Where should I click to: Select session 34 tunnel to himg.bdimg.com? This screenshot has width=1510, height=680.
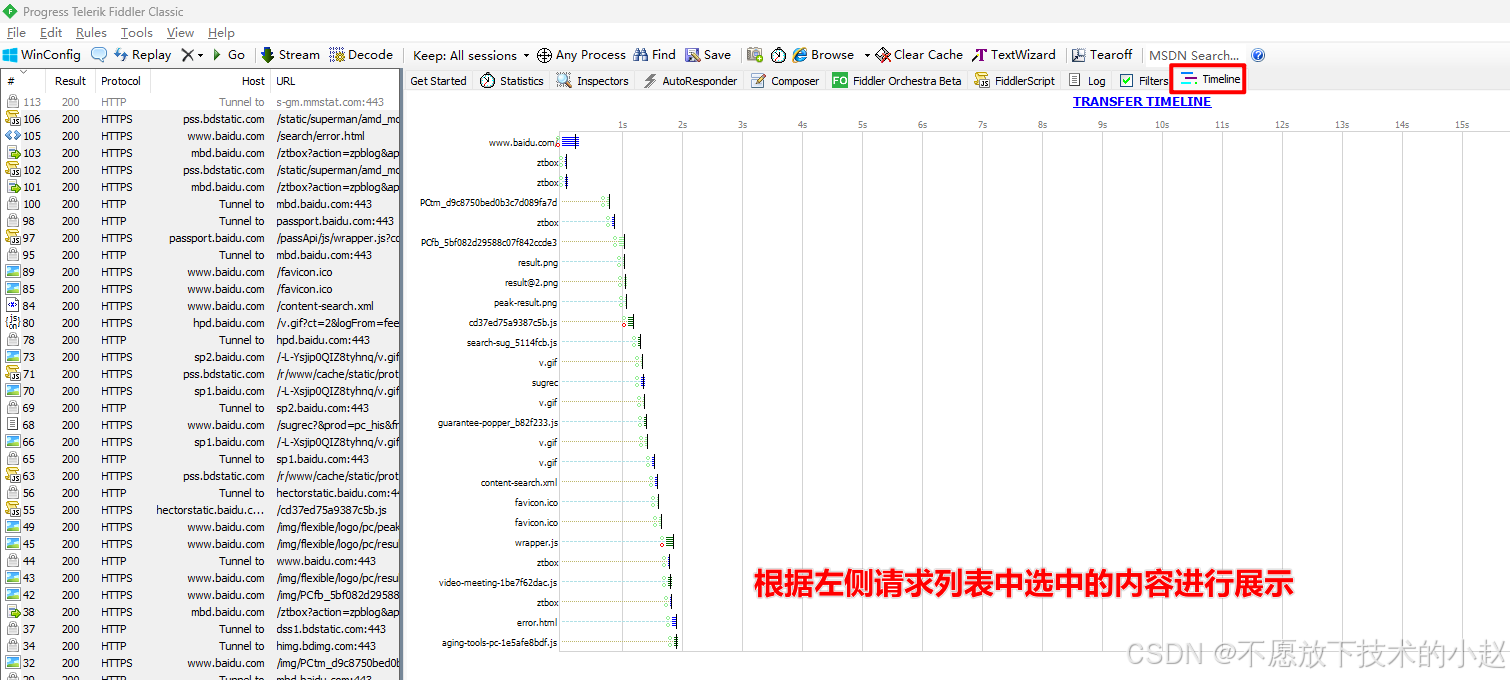[x=200, y=646]
